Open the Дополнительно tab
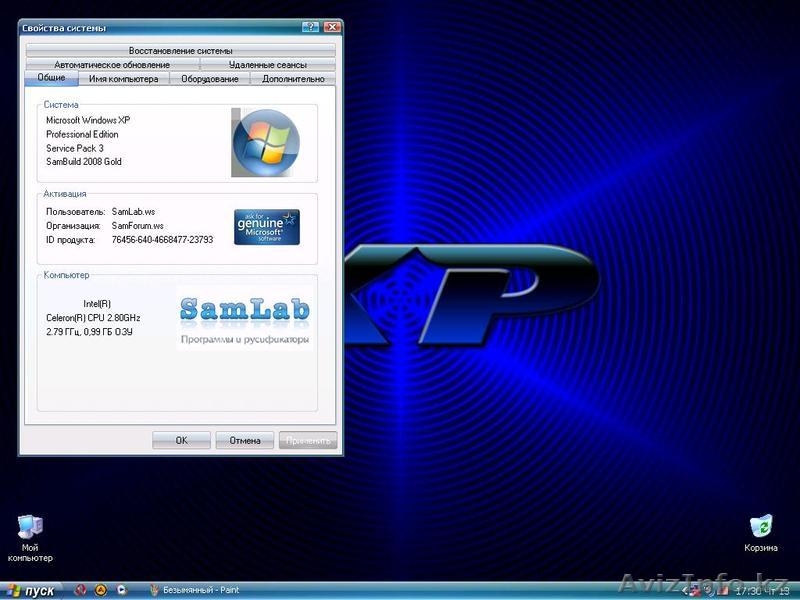 (x=293, y=79)
